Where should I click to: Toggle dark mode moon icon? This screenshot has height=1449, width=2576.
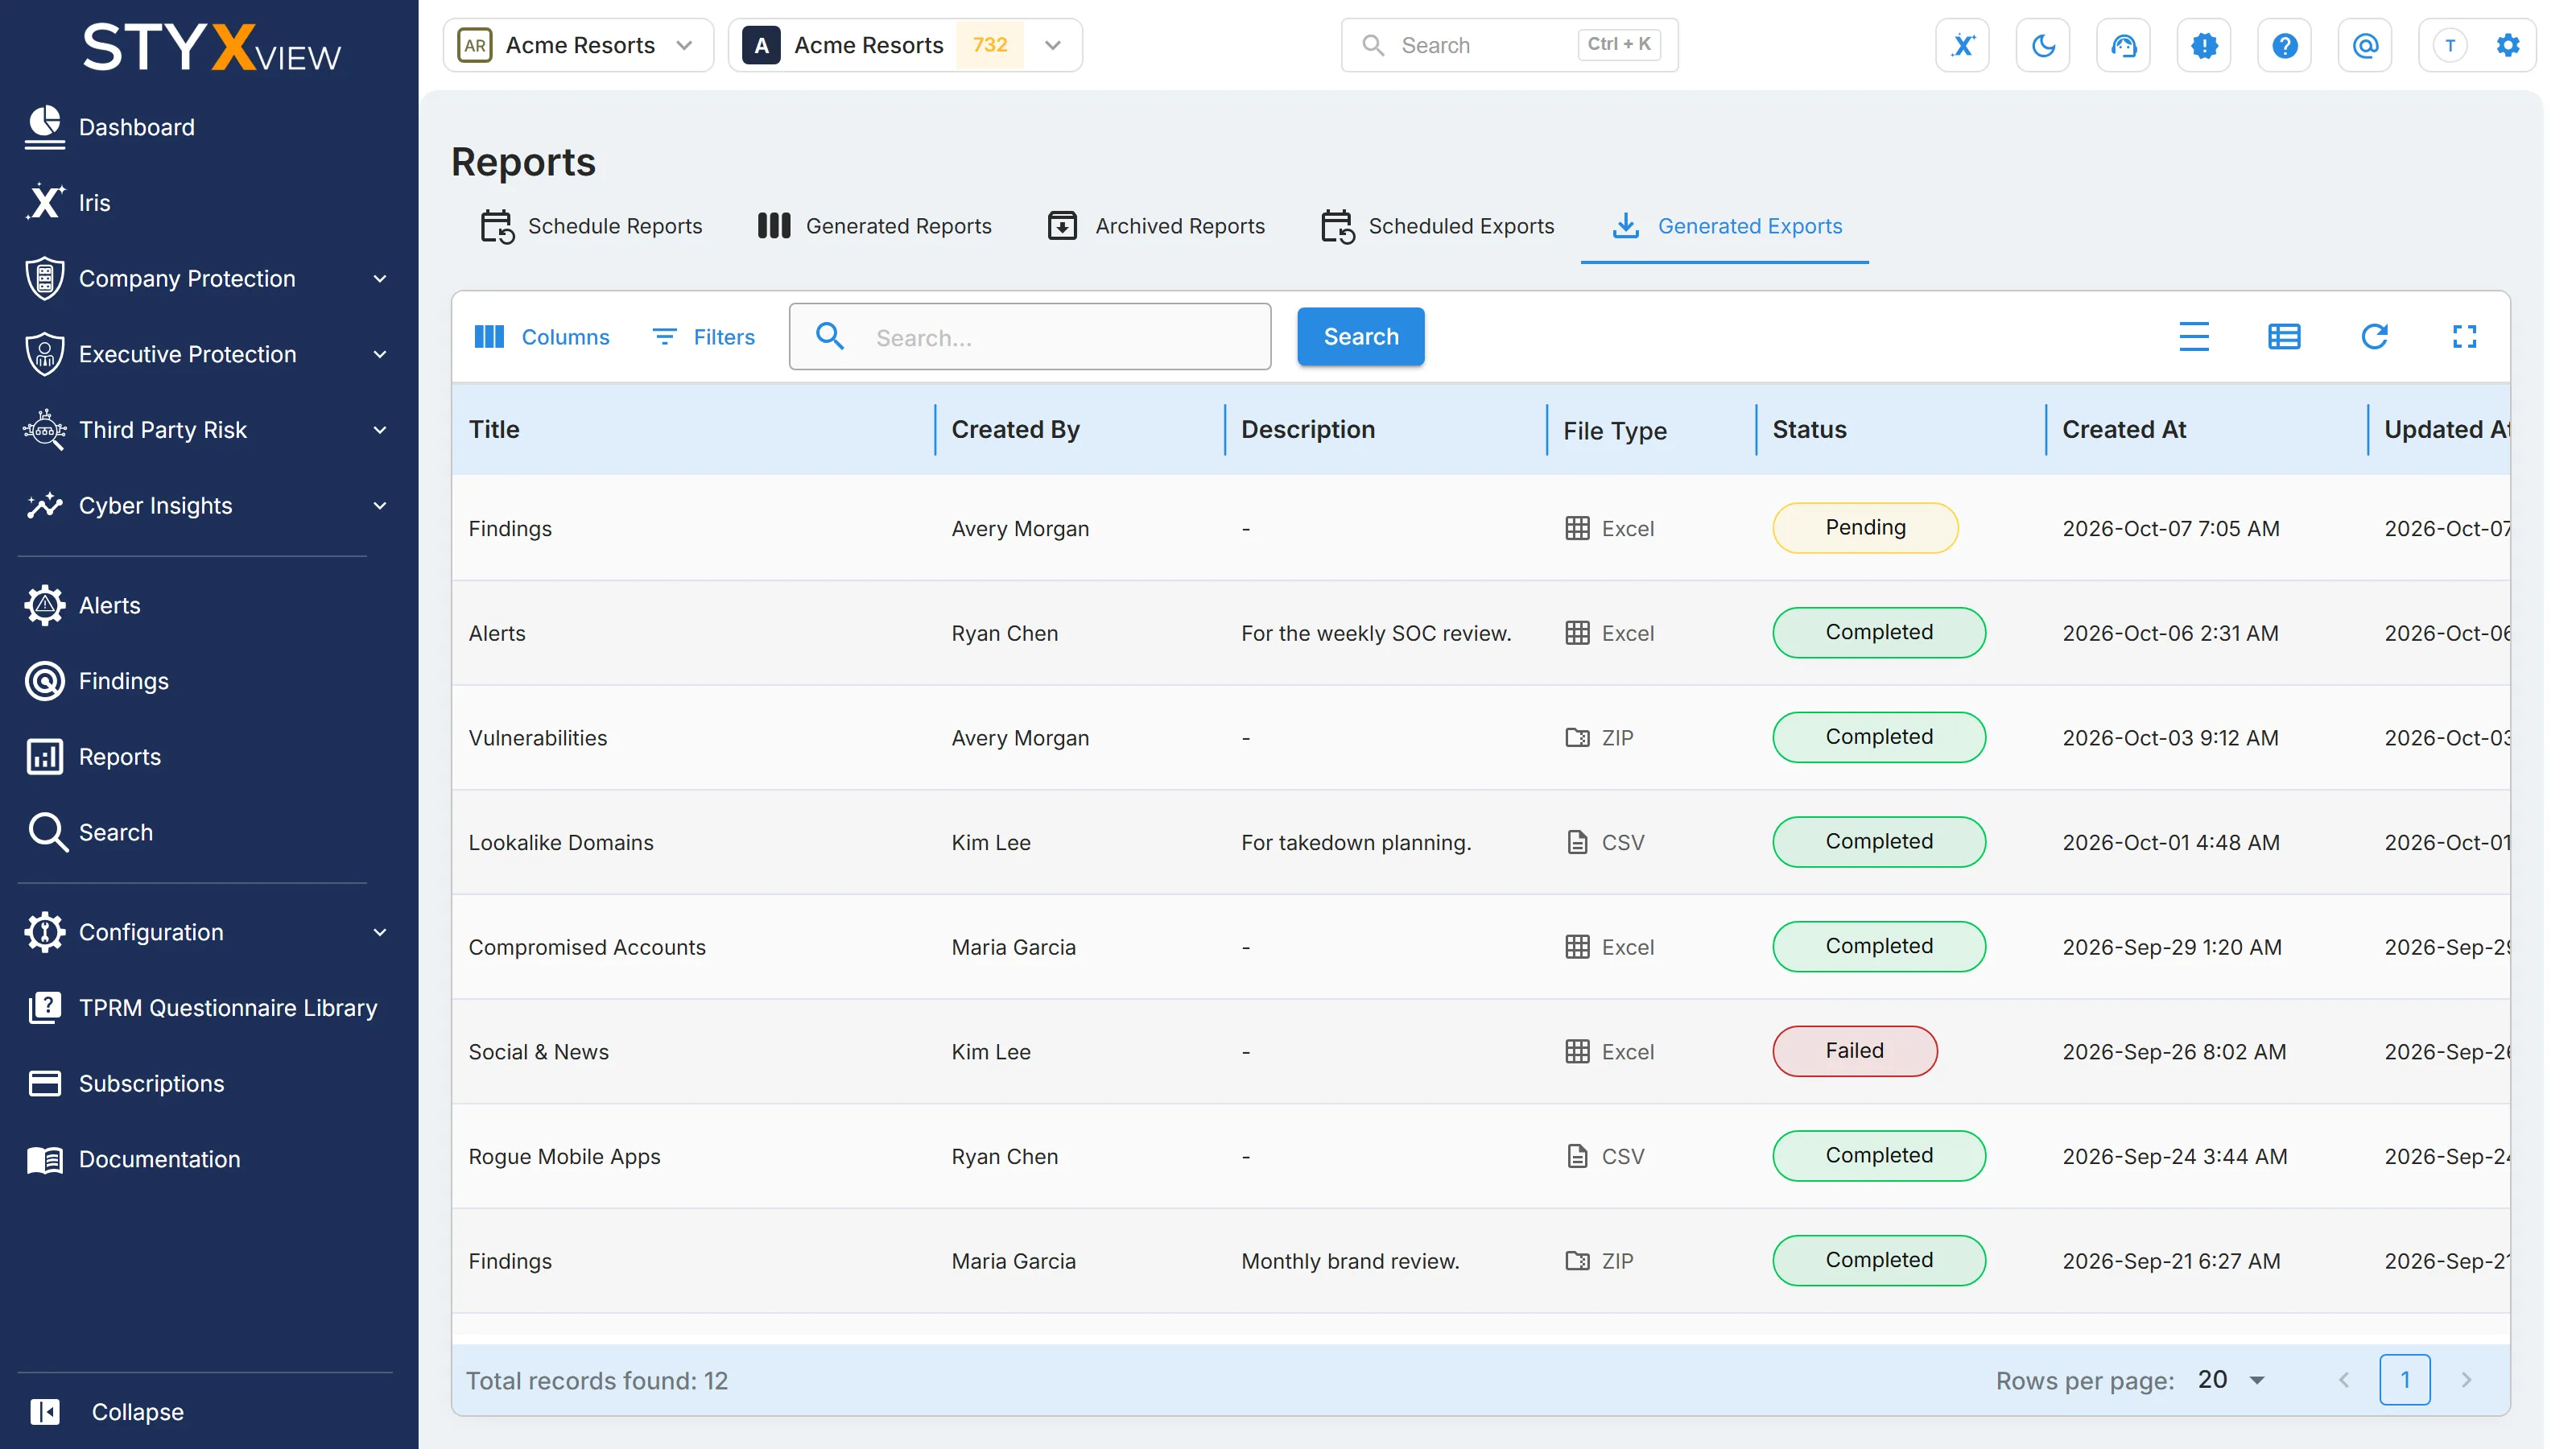(x=2043, y=45)
